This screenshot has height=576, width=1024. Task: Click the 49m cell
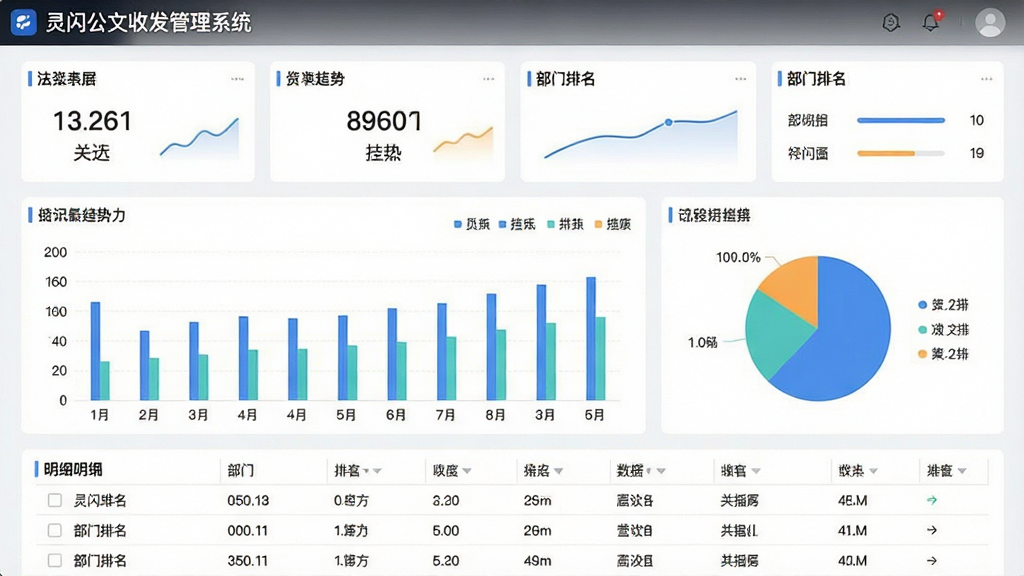[x=537, y=561]
